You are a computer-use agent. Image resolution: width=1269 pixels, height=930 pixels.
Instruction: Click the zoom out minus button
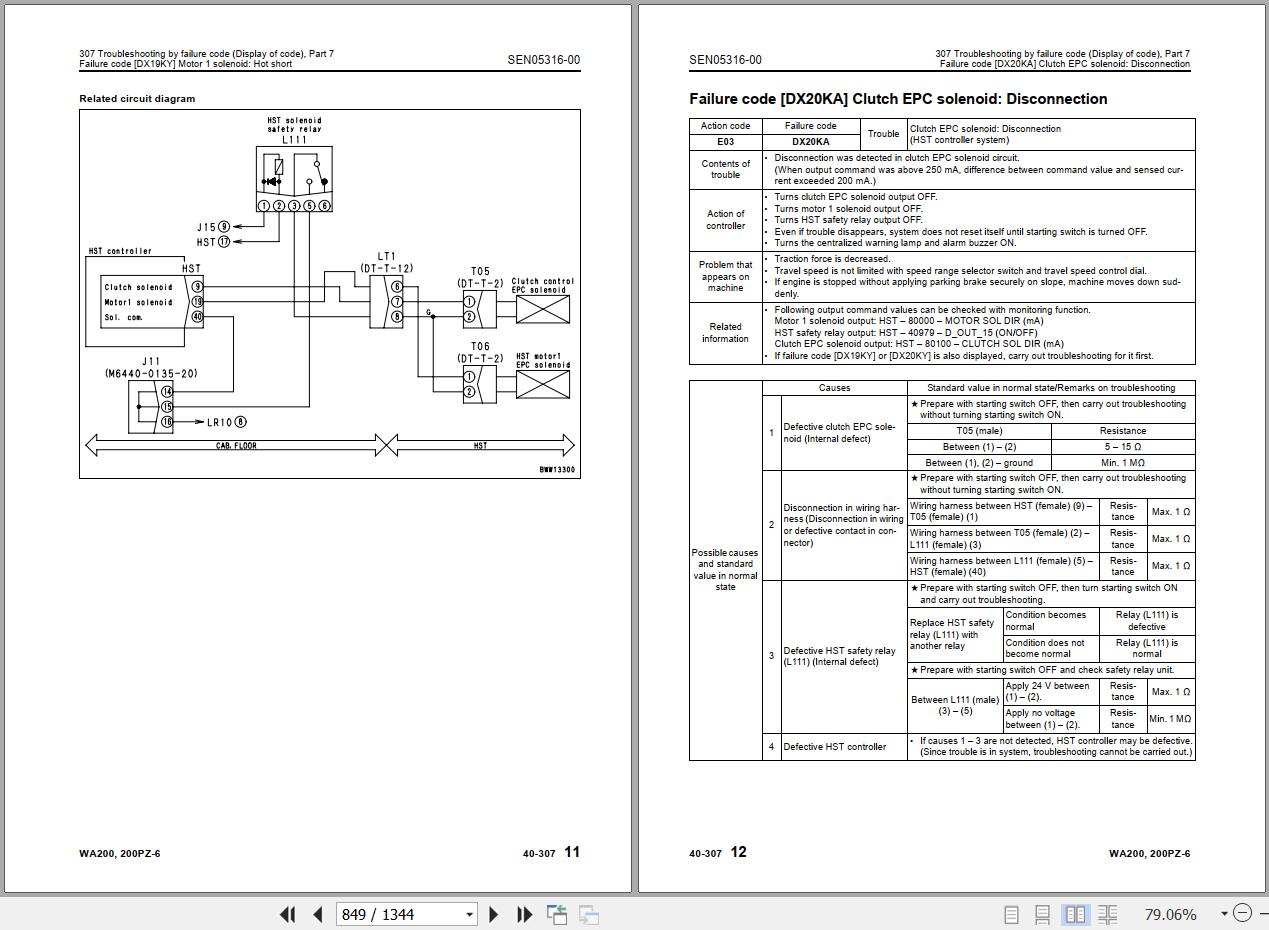tap(1242, 913)
